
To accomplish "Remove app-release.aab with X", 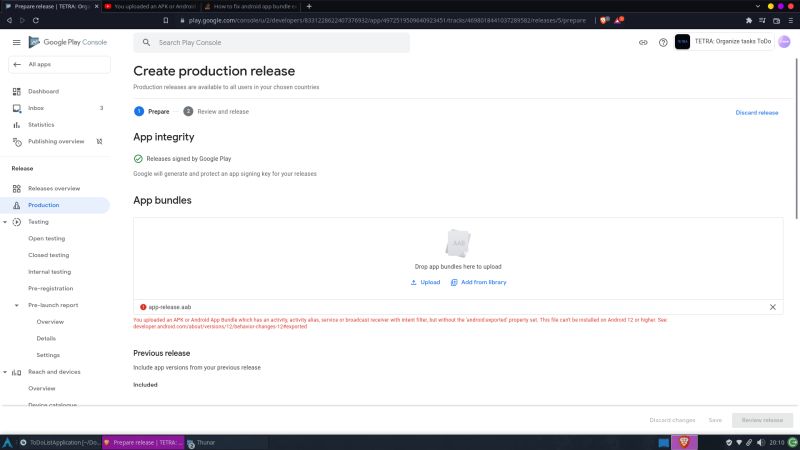I will click(772, 307).
